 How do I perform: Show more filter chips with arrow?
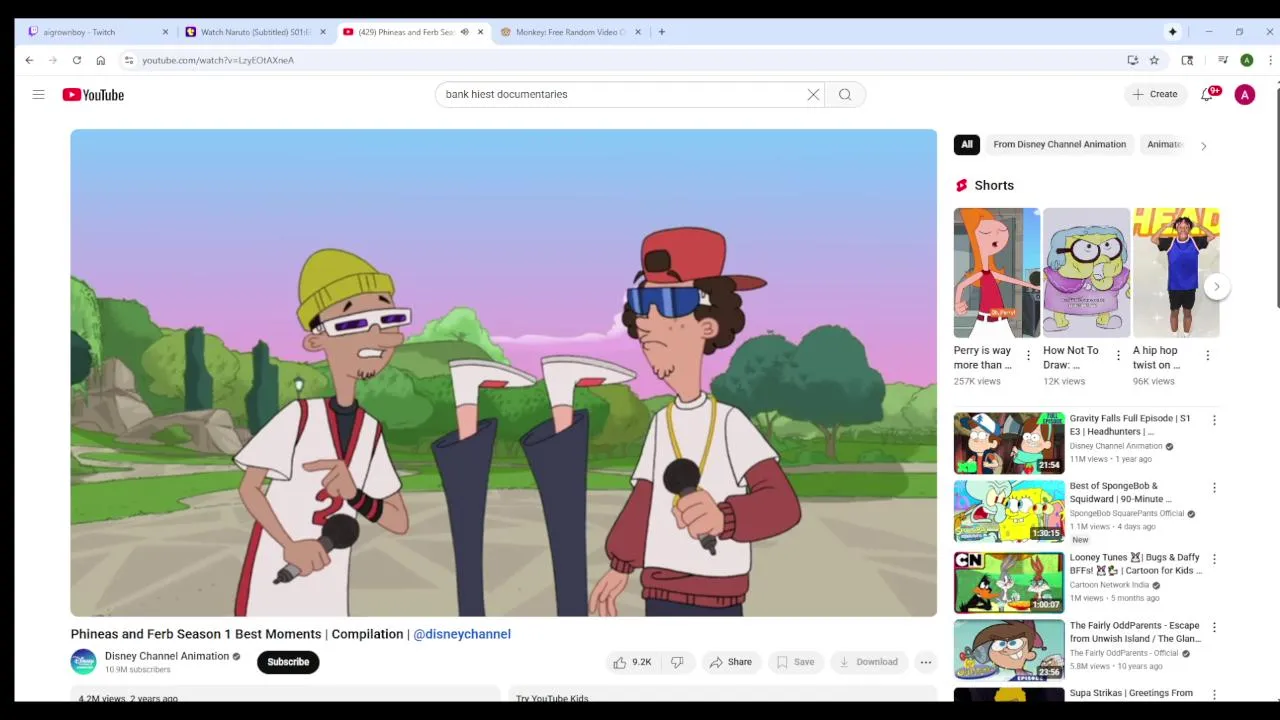[1203, 145]
